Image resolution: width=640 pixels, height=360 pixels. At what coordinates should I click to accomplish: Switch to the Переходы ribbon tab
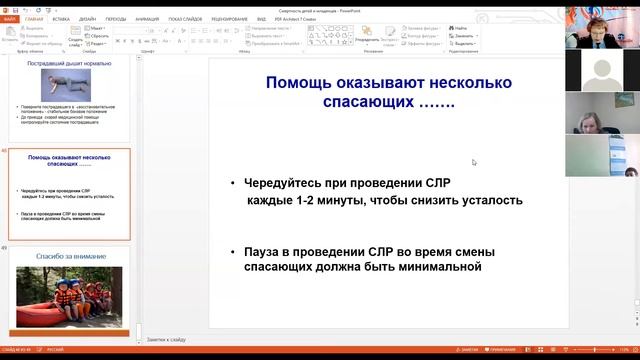[x=116, y=19]
